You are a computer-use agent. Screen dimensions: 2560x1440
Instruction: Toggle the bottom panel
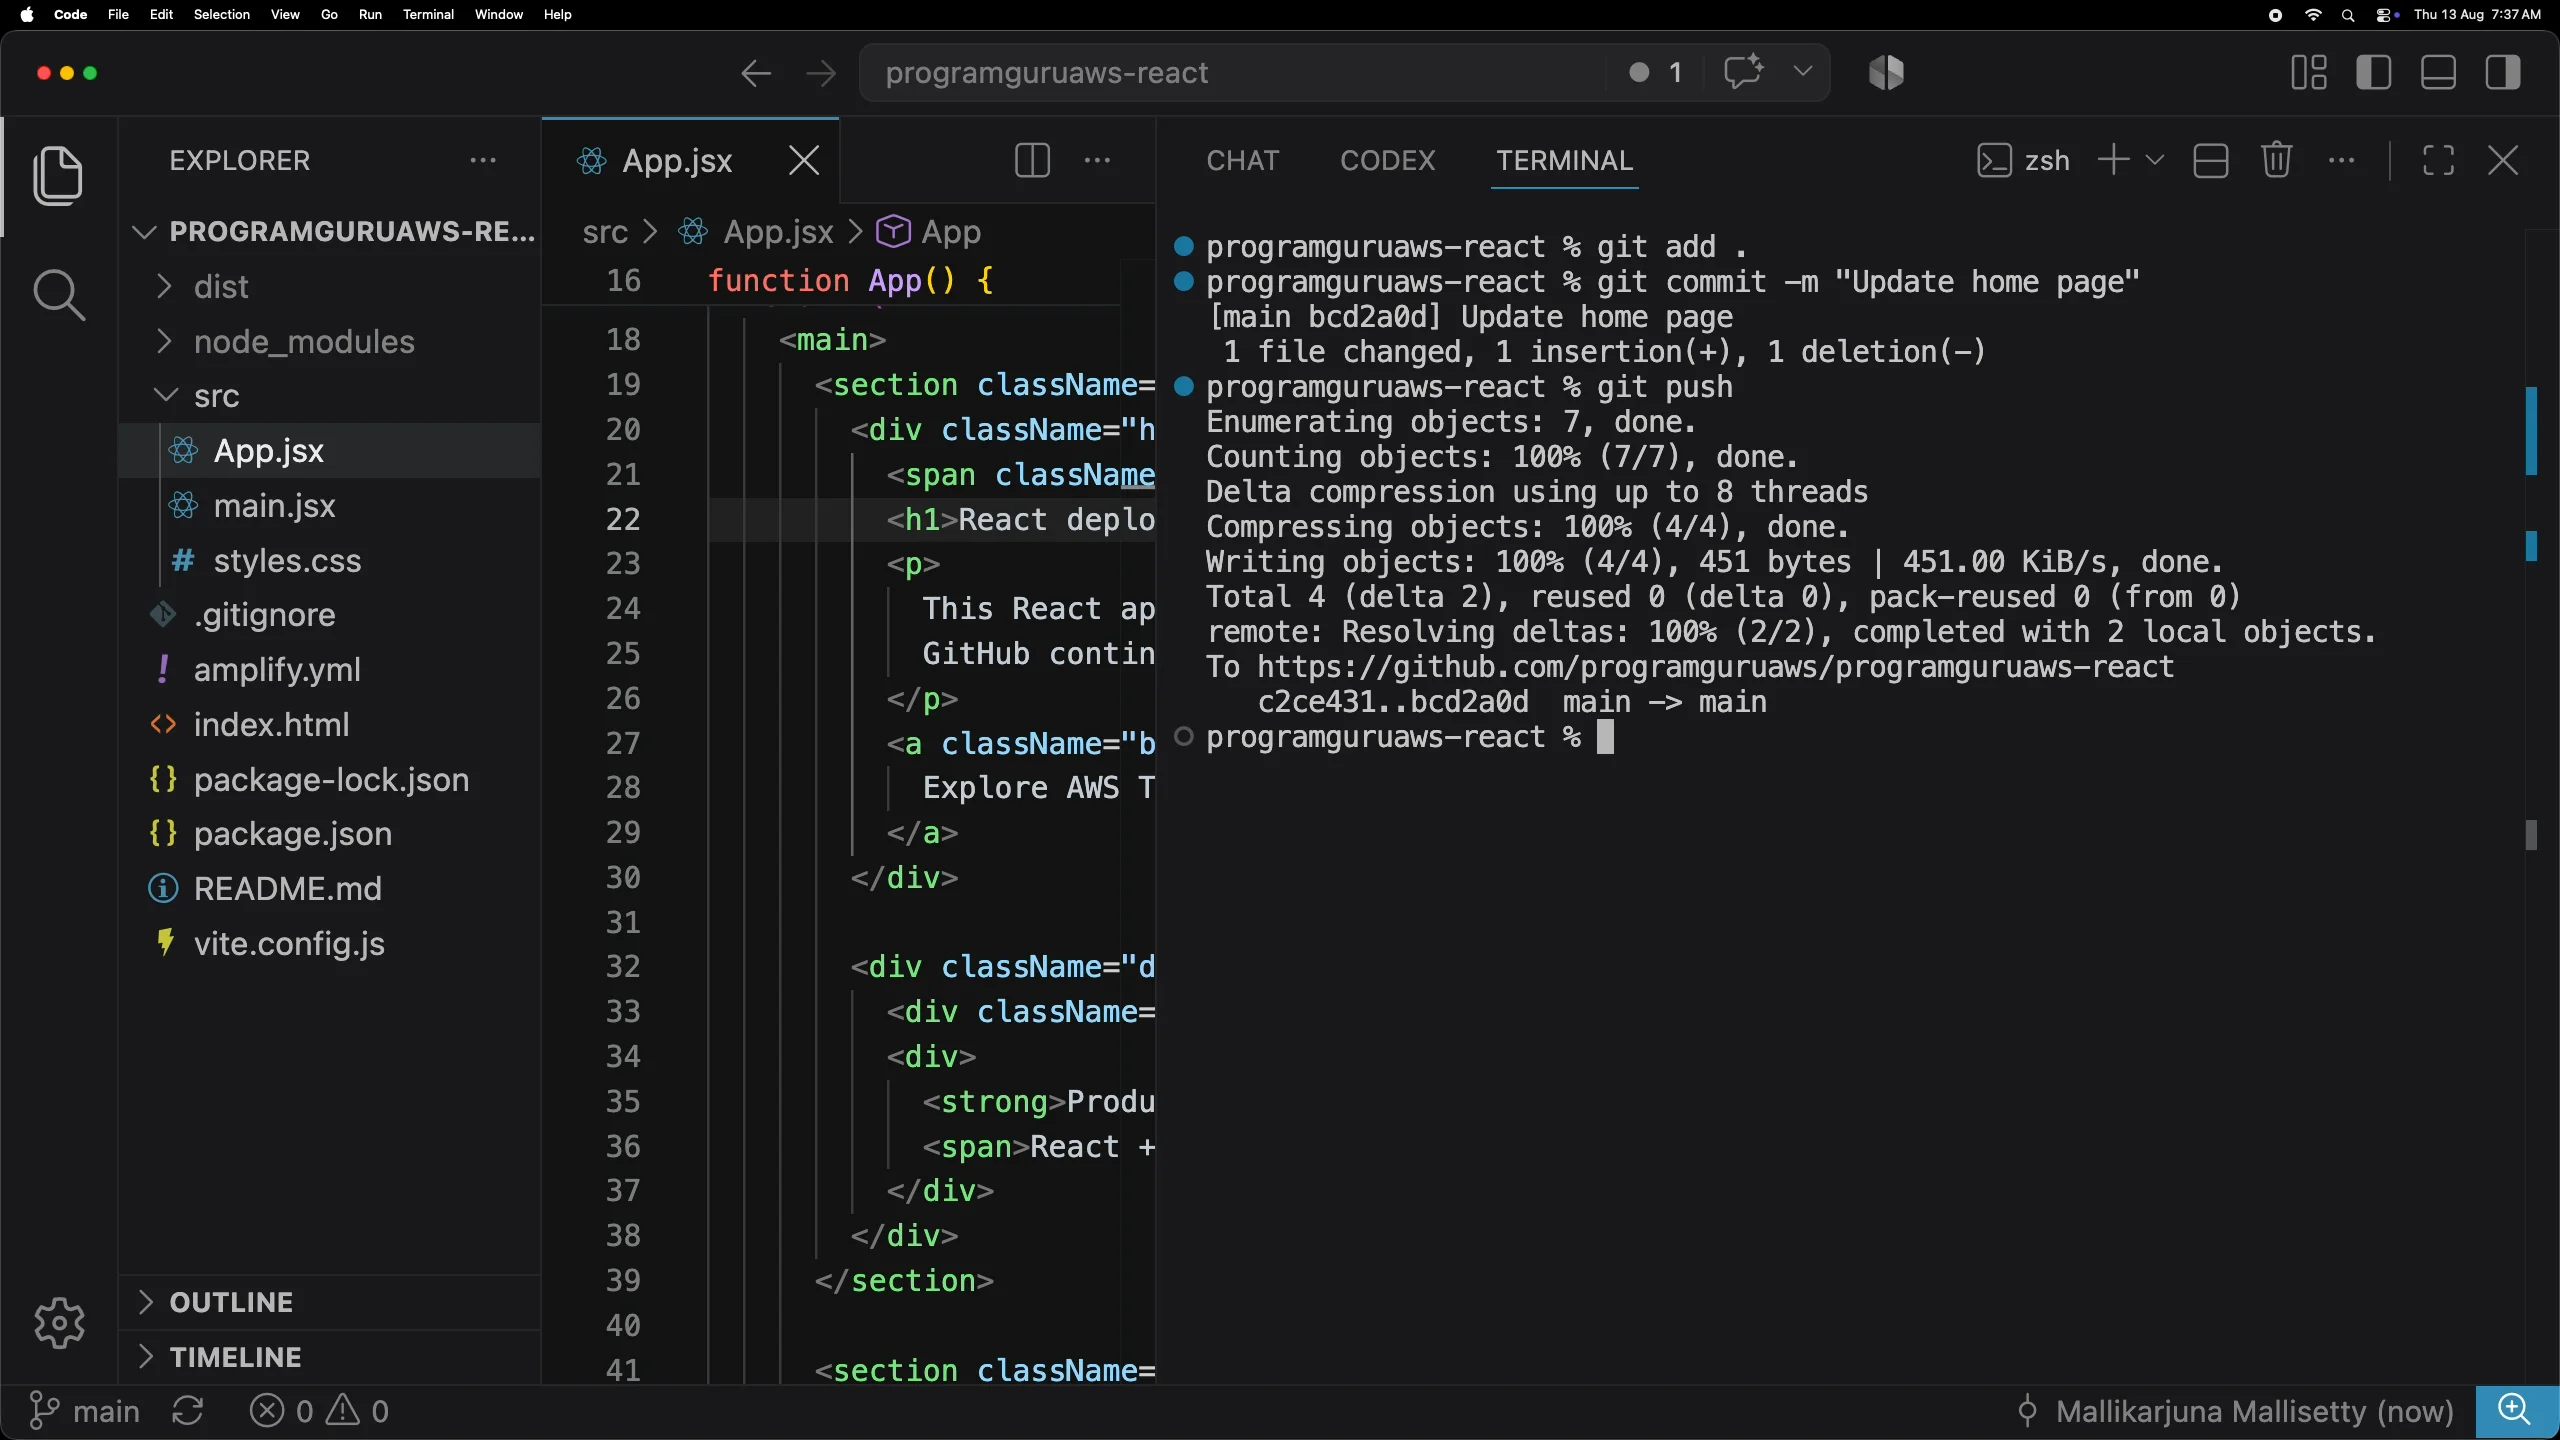click(2438, 72)
